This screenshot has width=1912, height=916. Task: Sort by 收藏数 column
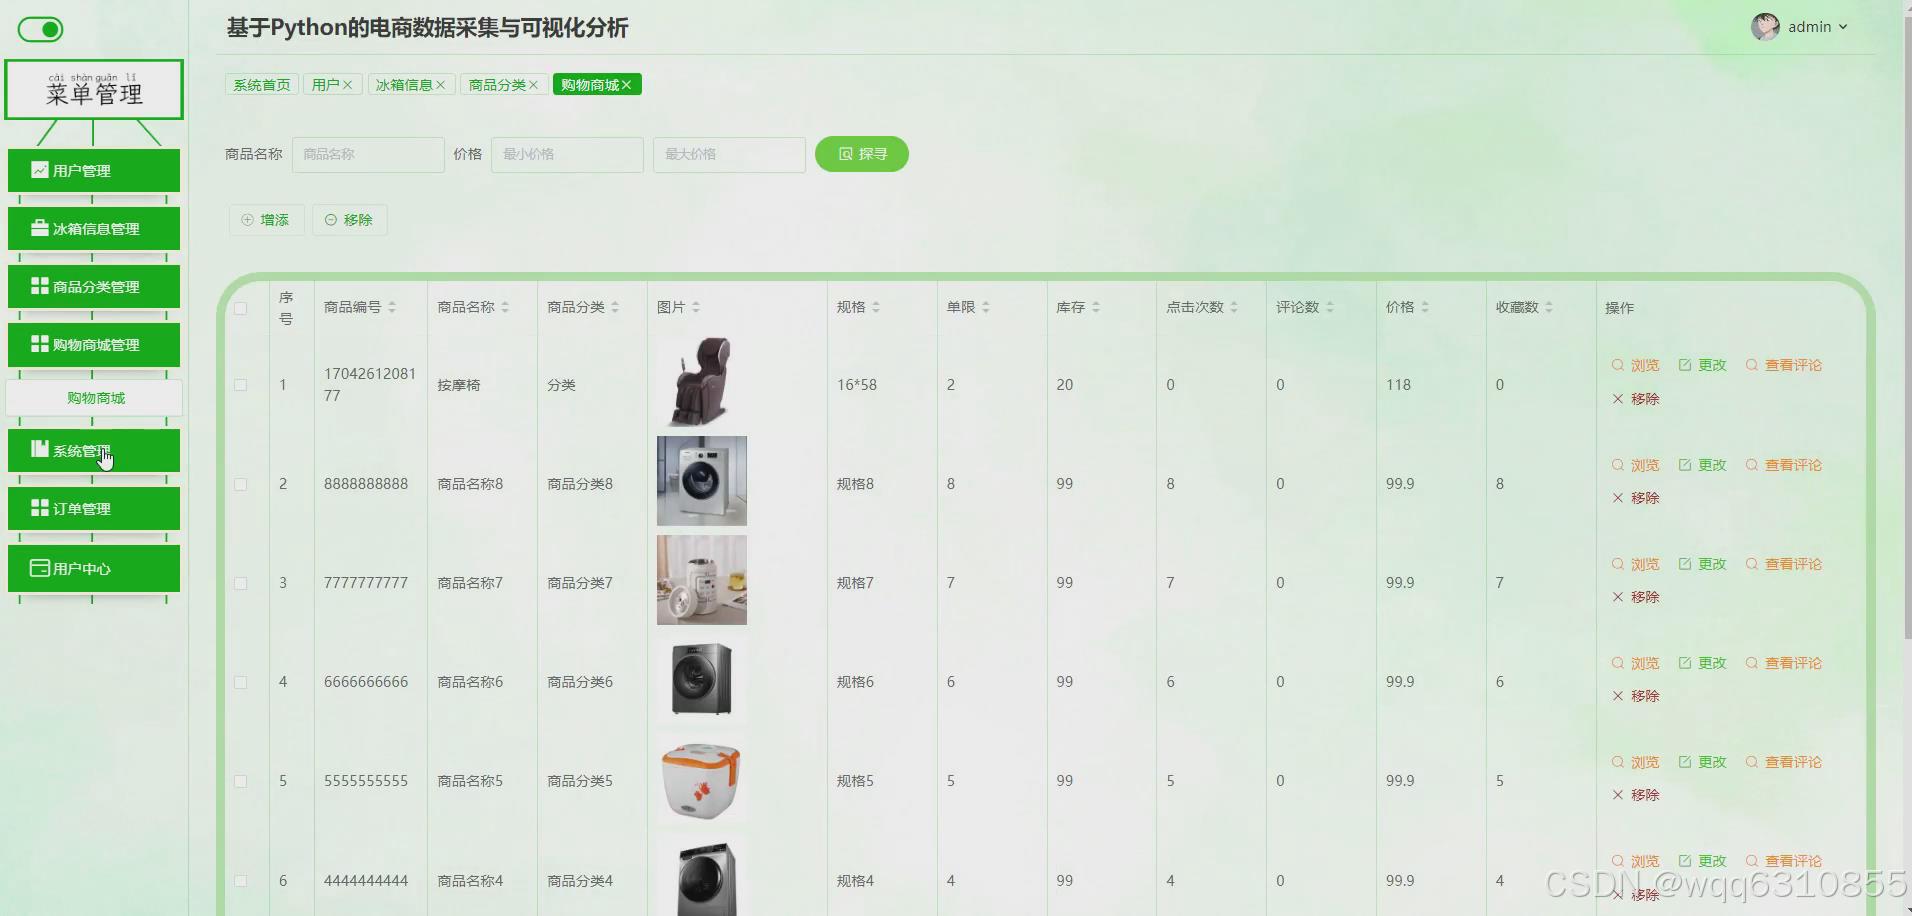(x=1549, y=307)
